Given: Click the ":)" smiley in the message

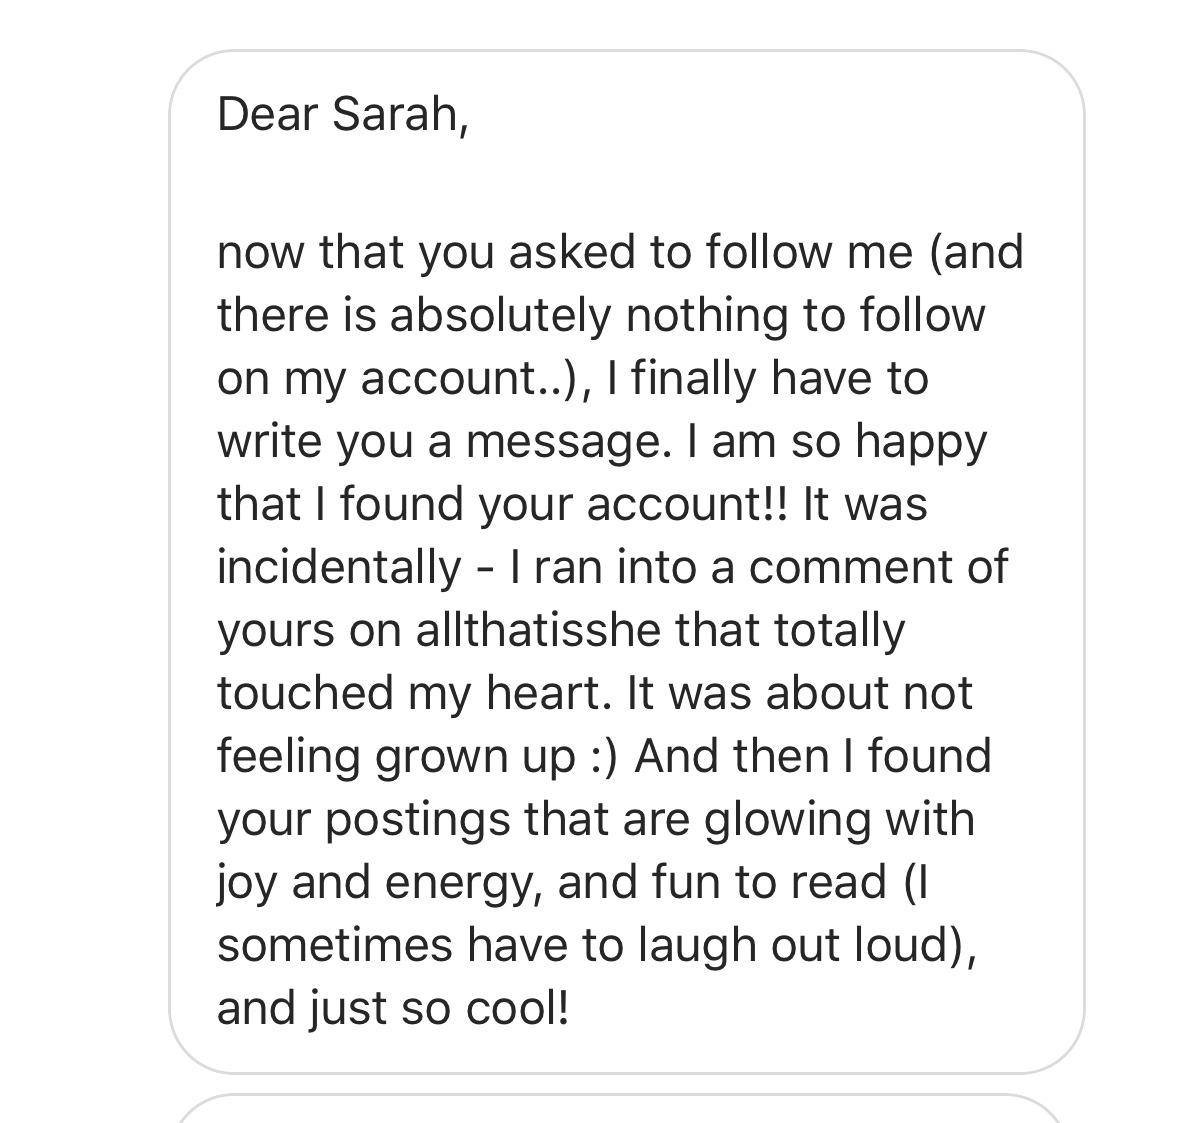Looking at the screenshot, I should (x=604, y=756).
